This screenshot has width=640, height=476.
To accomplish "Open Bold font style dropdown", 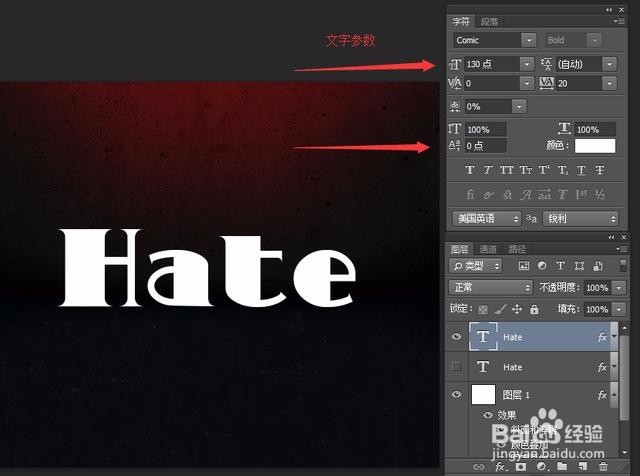I will (x=595, y=40).
